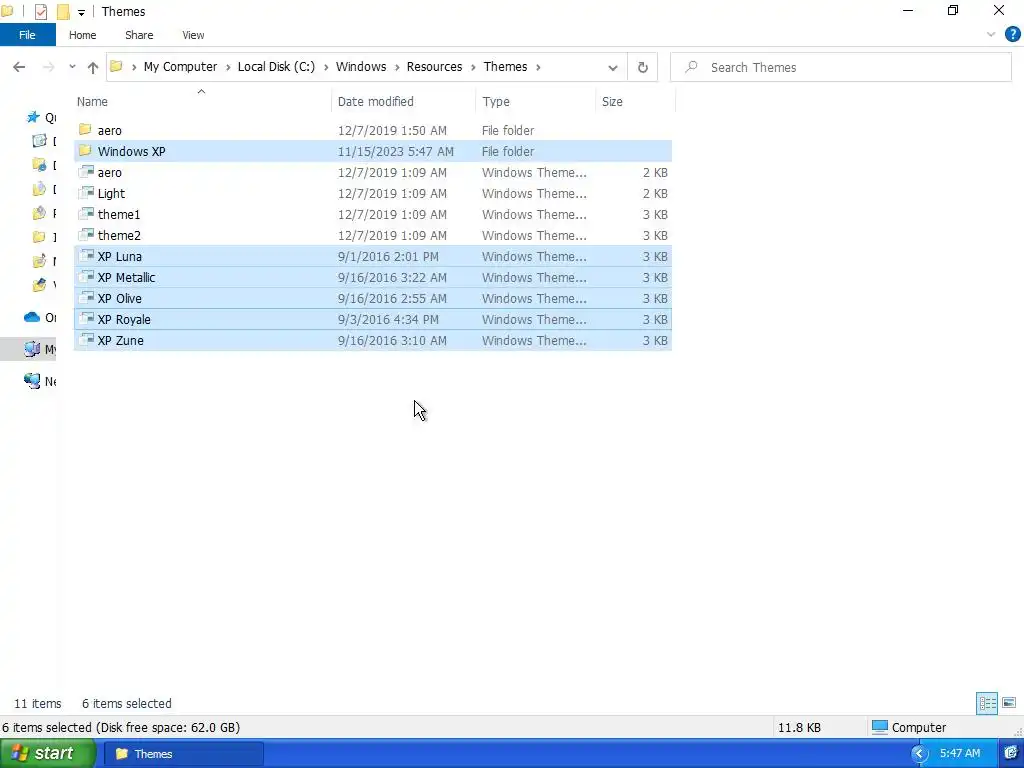Select the Light theme file icon

click(86, 193)
